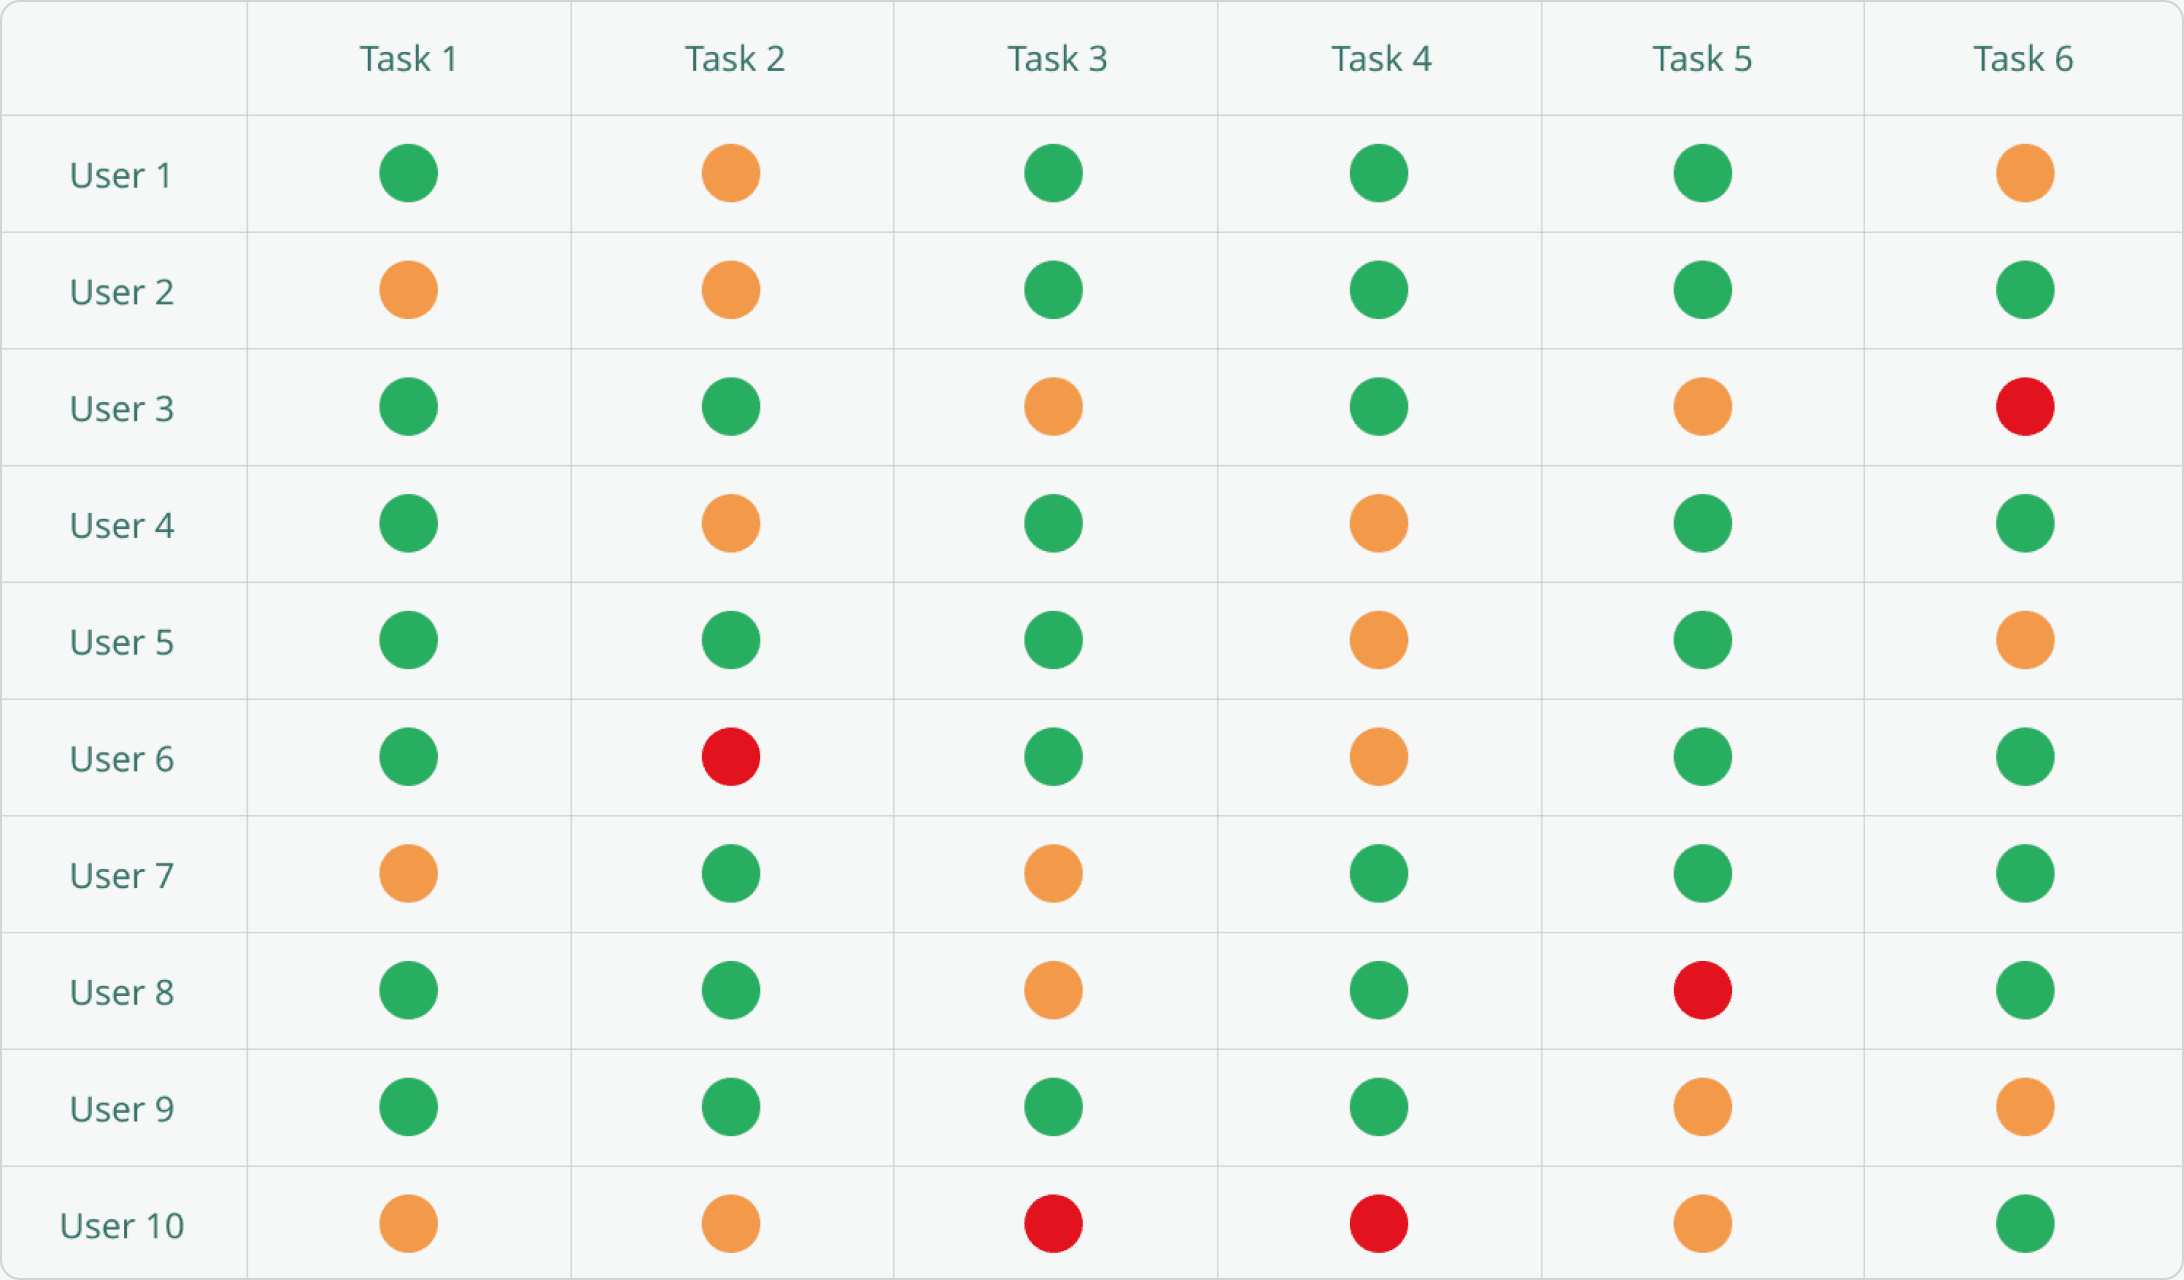This screenshot has width=2184, height=1280.
Task: Select the User 4 row label
Action: click(122, 525)
